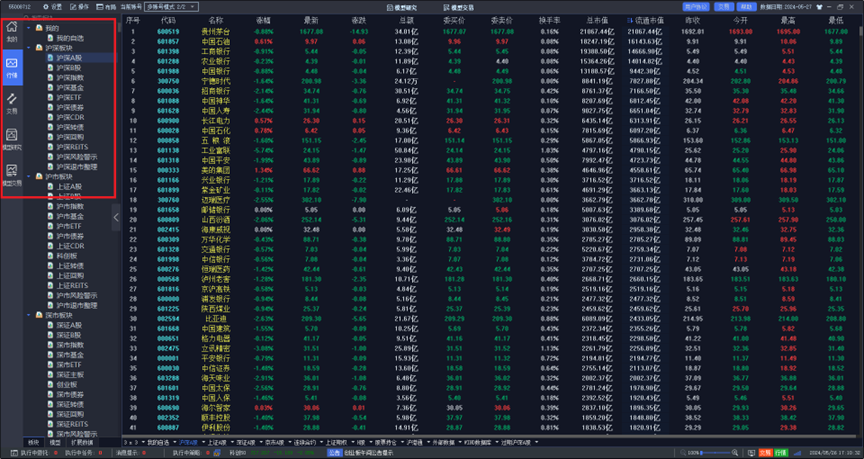Screen dimensions: 864x459
Task: Select 深证主板 in the tree
Action: [70, 375]
